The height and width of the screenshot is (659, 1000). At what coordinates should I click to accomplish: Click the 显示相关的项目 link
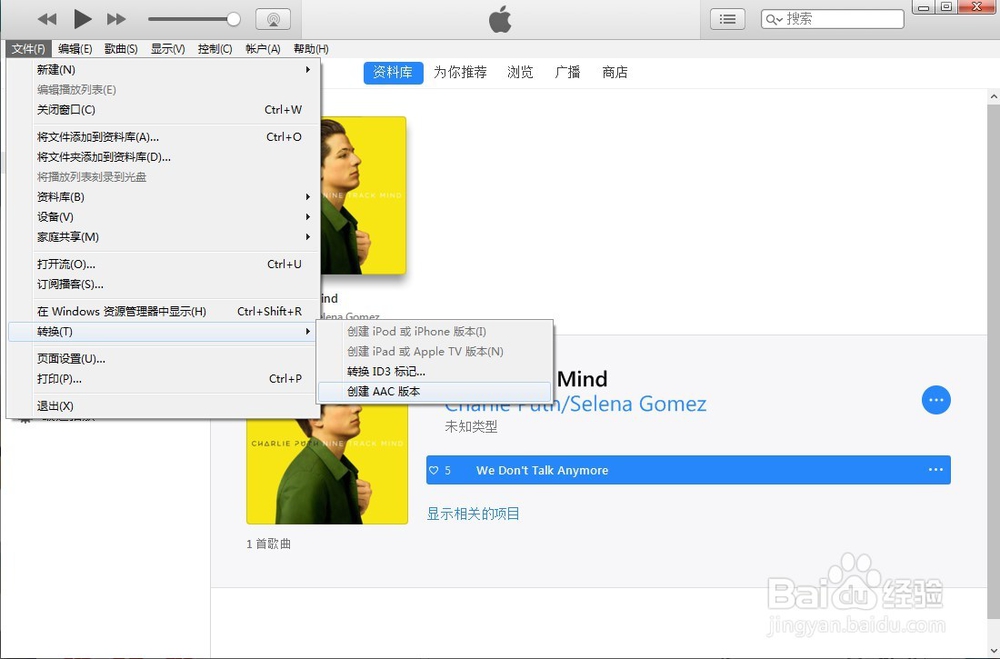pos(473,514)
